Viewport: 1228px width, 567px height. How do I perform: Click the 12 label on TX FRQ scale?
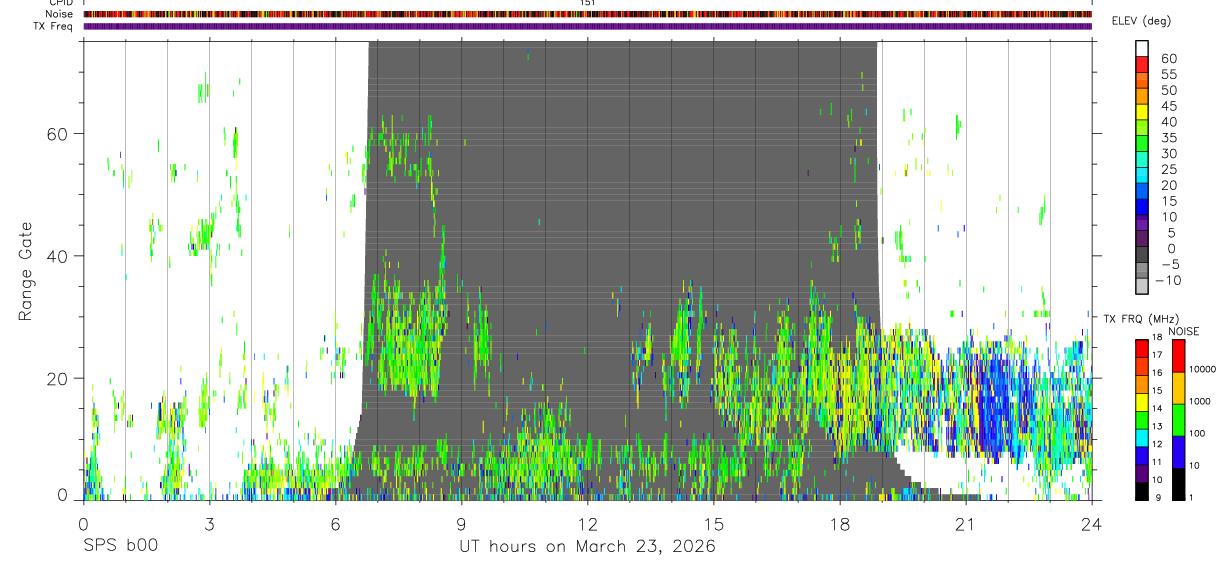click(1156, 444)
